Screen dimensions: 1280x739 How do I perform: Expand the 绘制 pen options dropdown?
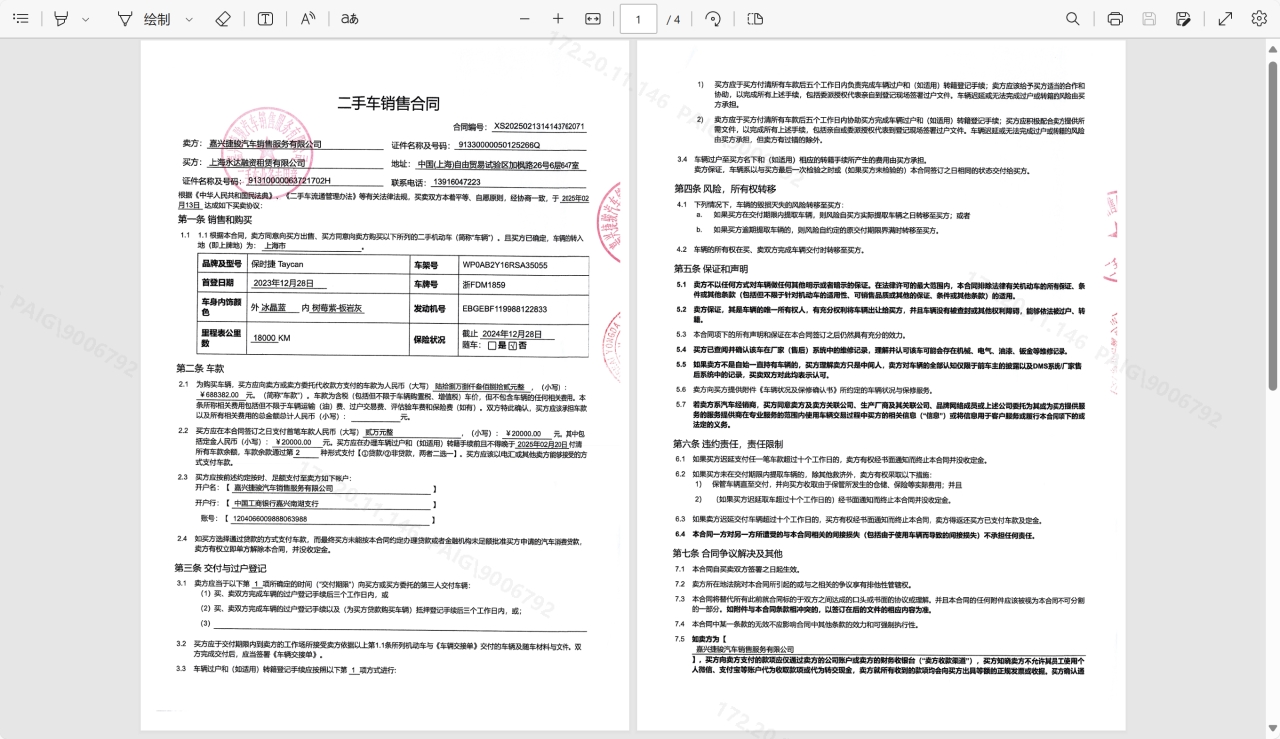point(189,19)
